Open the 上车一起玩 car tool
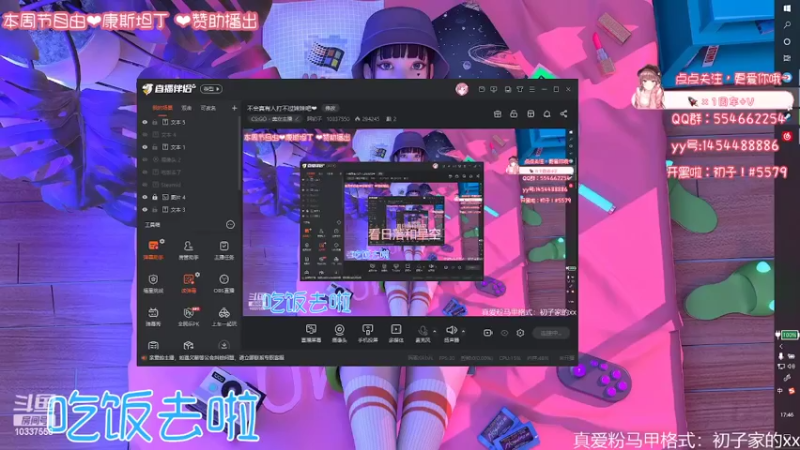This screenshot has height=450, width=800. [223, 316]
